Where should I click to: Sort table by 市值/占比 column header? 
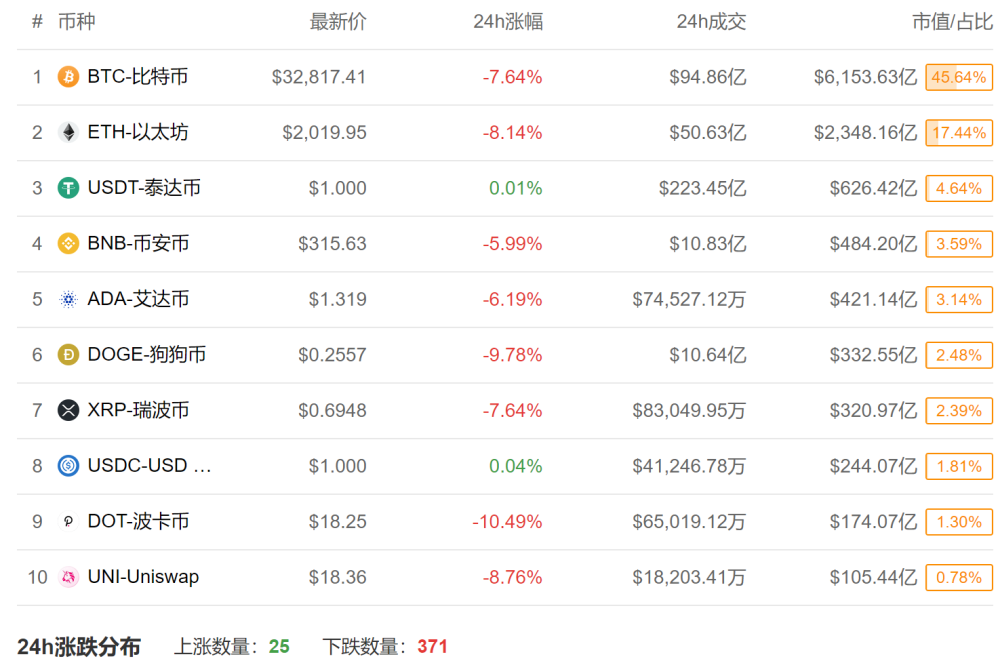pyautogui.click(x=952, y=22)
